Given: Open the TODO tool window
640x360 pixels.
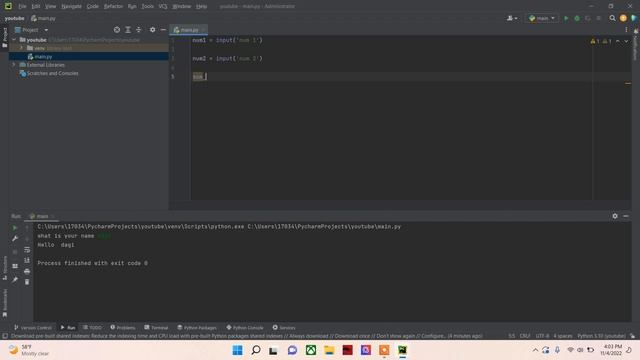Looking at the screenshot, I should (x=92, y=328).
